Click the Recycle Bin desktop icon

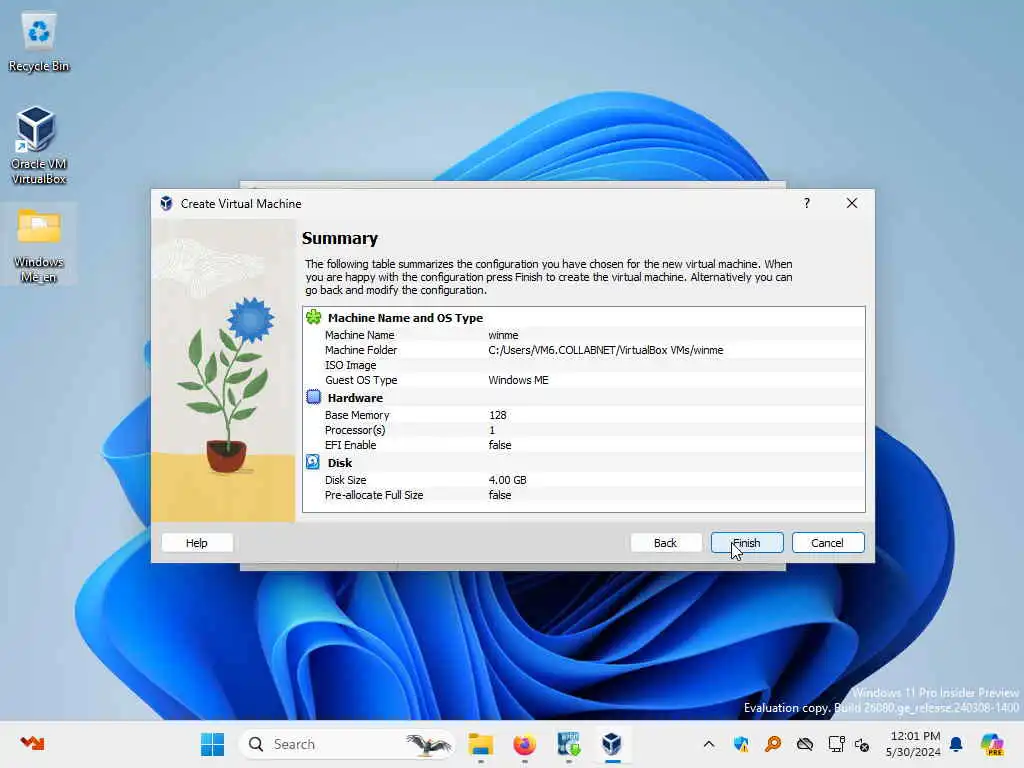pos(39,42)
